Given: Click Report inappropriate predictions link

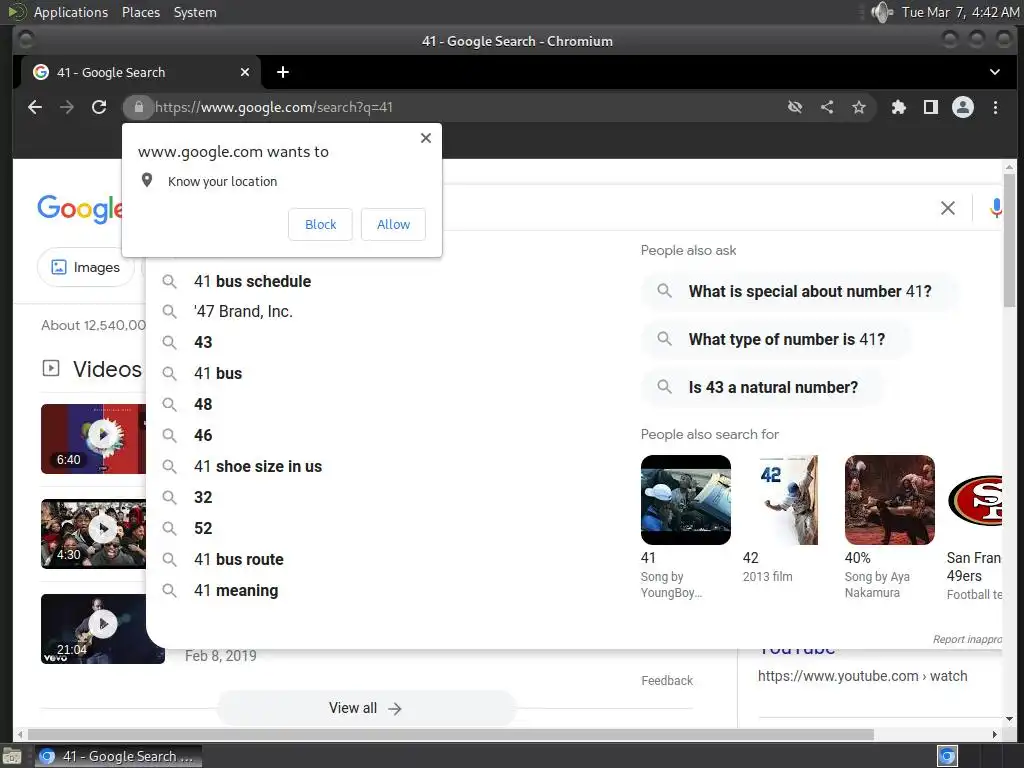Looking at the screenshot, I should pos(967,639).
